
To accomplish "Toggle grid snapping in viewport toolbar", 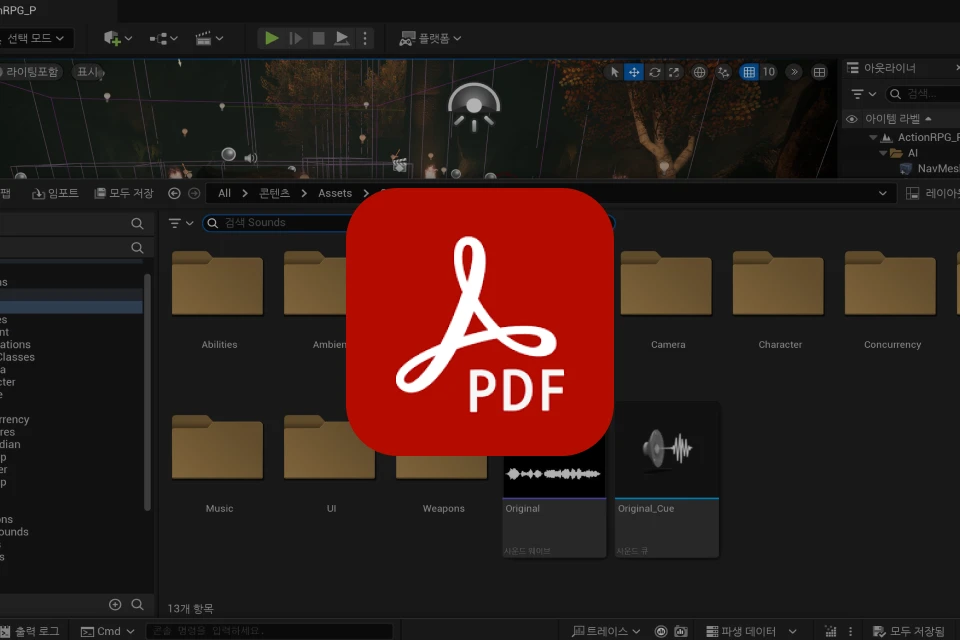I will [749, 72].
